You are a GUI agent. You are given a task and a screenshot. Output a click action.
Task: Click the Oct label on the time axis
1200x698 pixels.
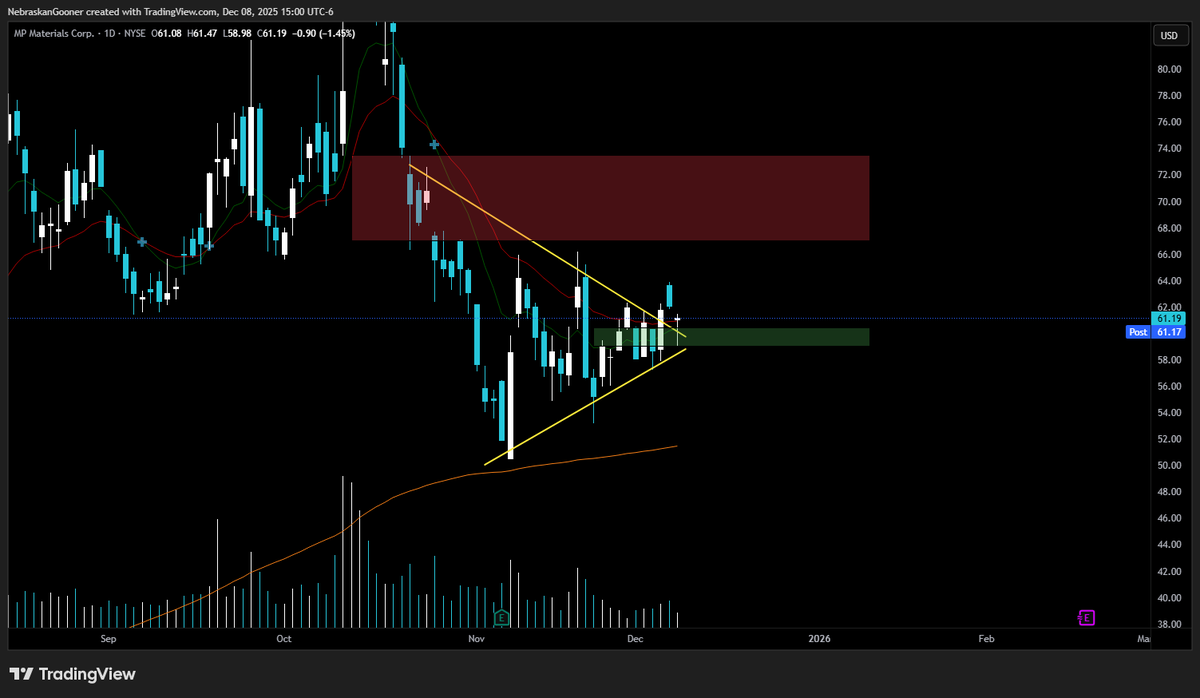pos(283,638)
